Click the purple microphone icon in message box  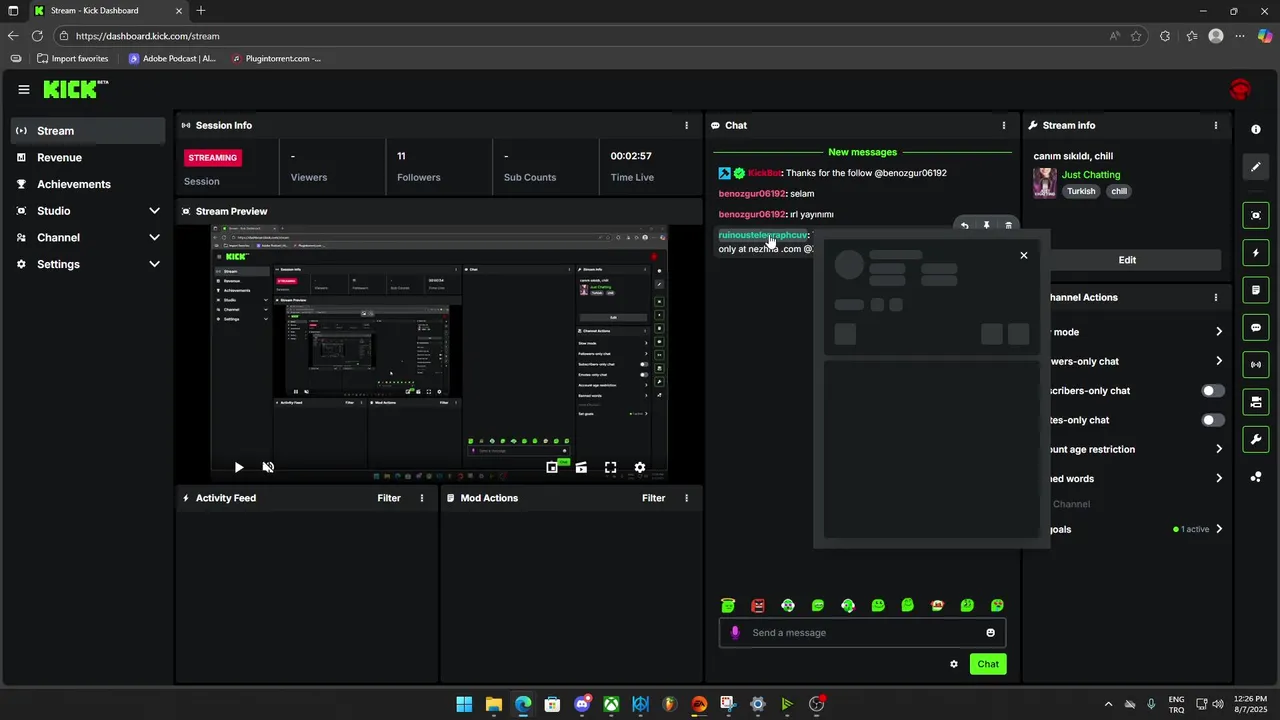(735, 633)
